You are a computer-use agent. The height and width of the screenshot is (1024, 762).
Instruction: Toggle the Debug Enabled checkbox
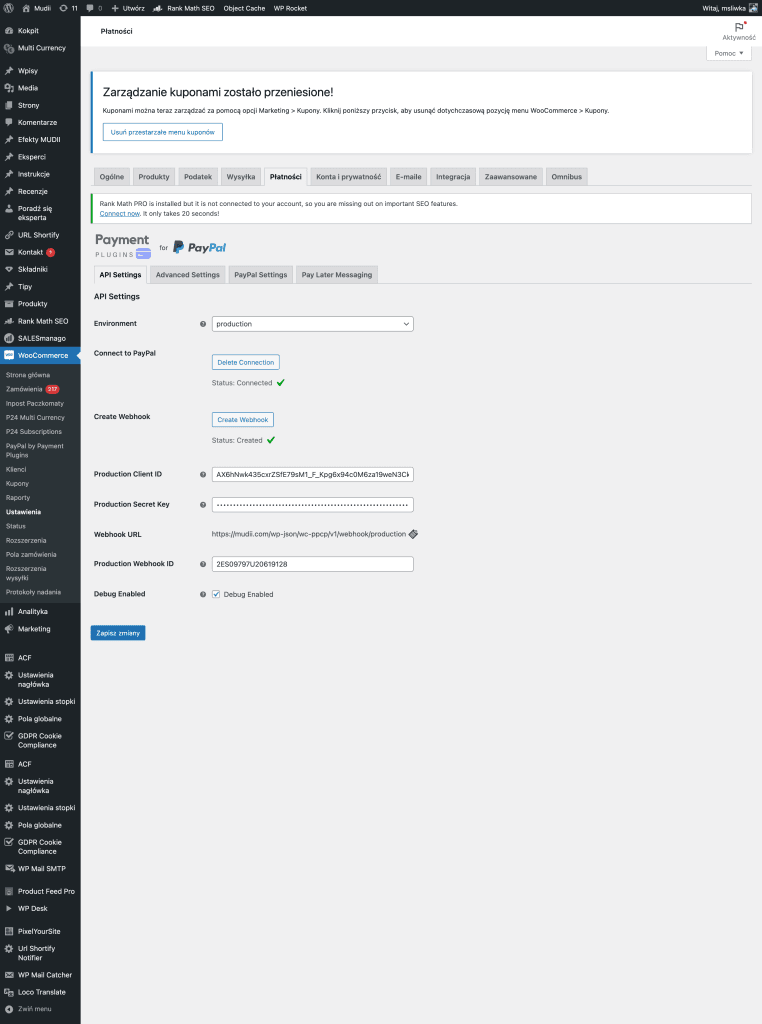216,594
